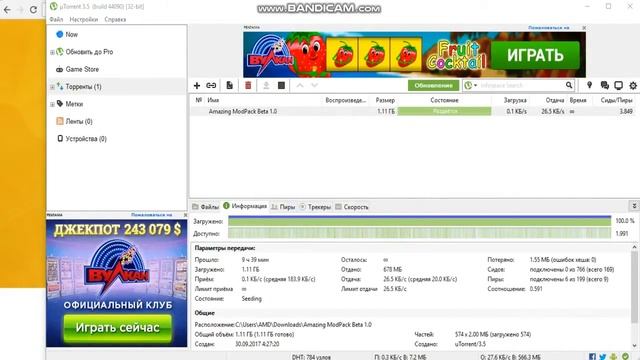The height and width of the screenshot is (360, 640).
Task: Switch to the Файлы tab
Action: 205,207
